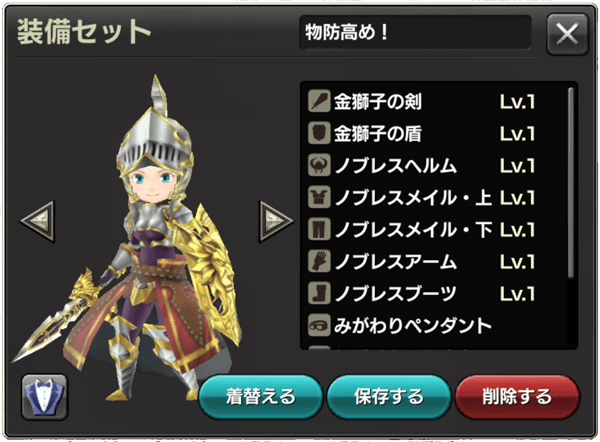The width and height of the screenshot is (600, 442).
Task: Click the accessory icon for みがわりペンダント
Action: [x=319, y=326]
